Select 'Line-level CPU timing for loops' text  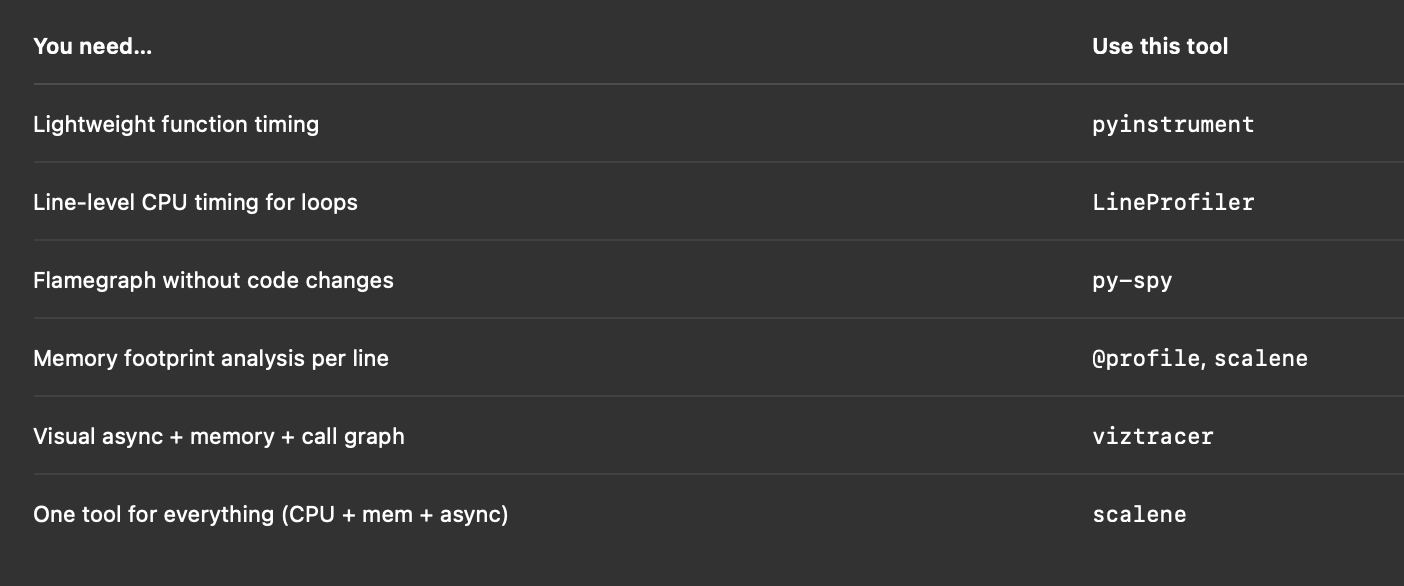(195, 202)
